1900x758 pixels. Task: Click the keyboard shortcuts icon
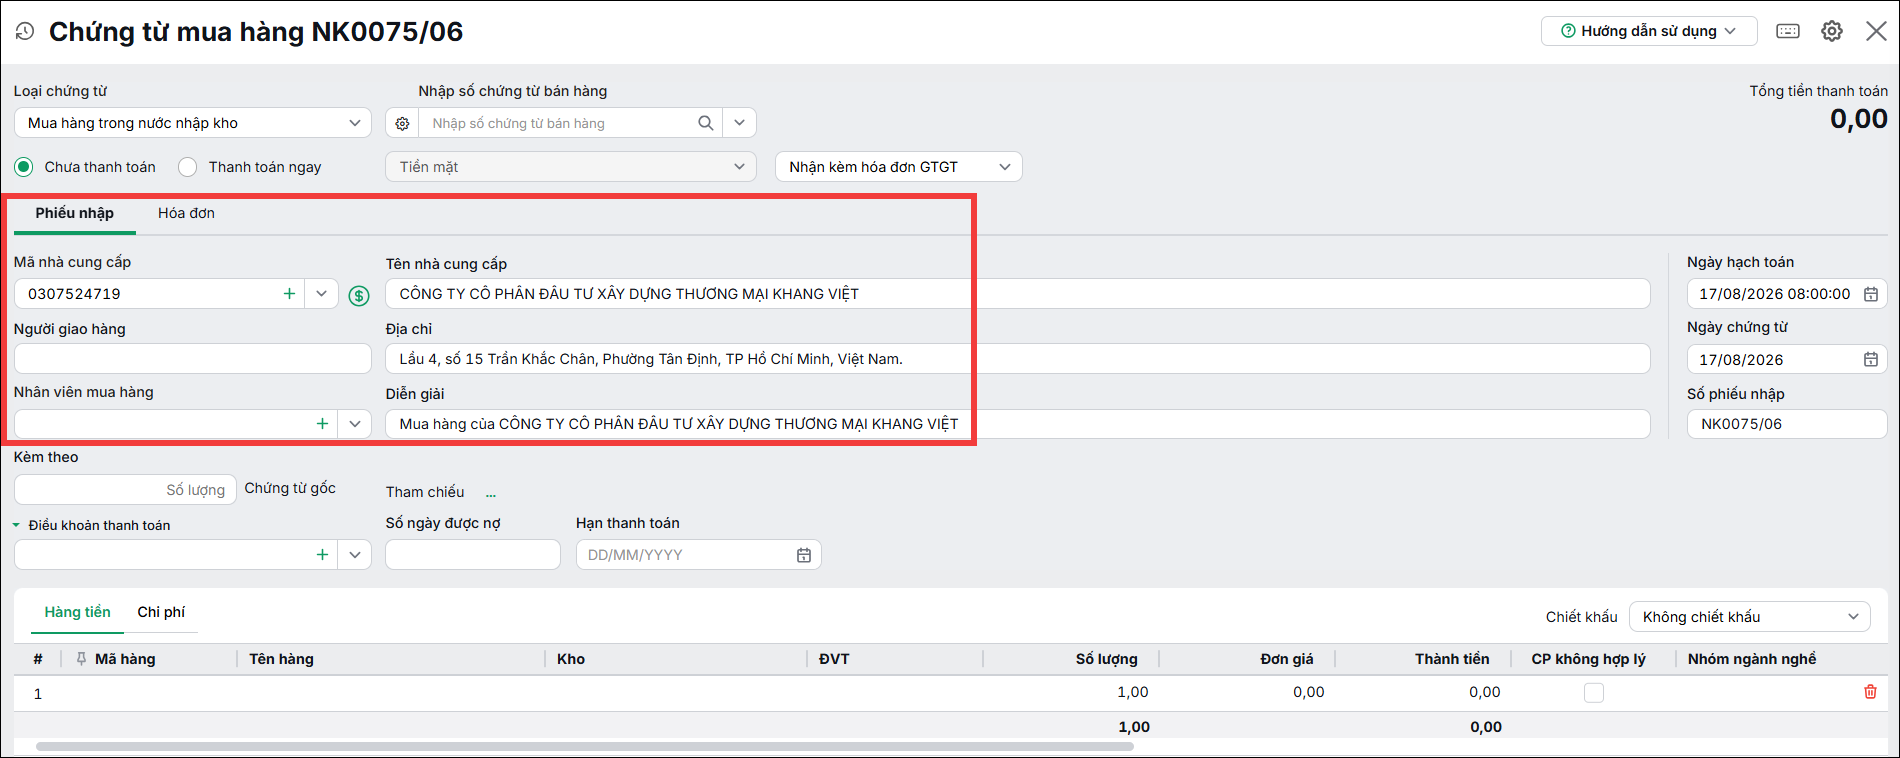point(1788,31)
